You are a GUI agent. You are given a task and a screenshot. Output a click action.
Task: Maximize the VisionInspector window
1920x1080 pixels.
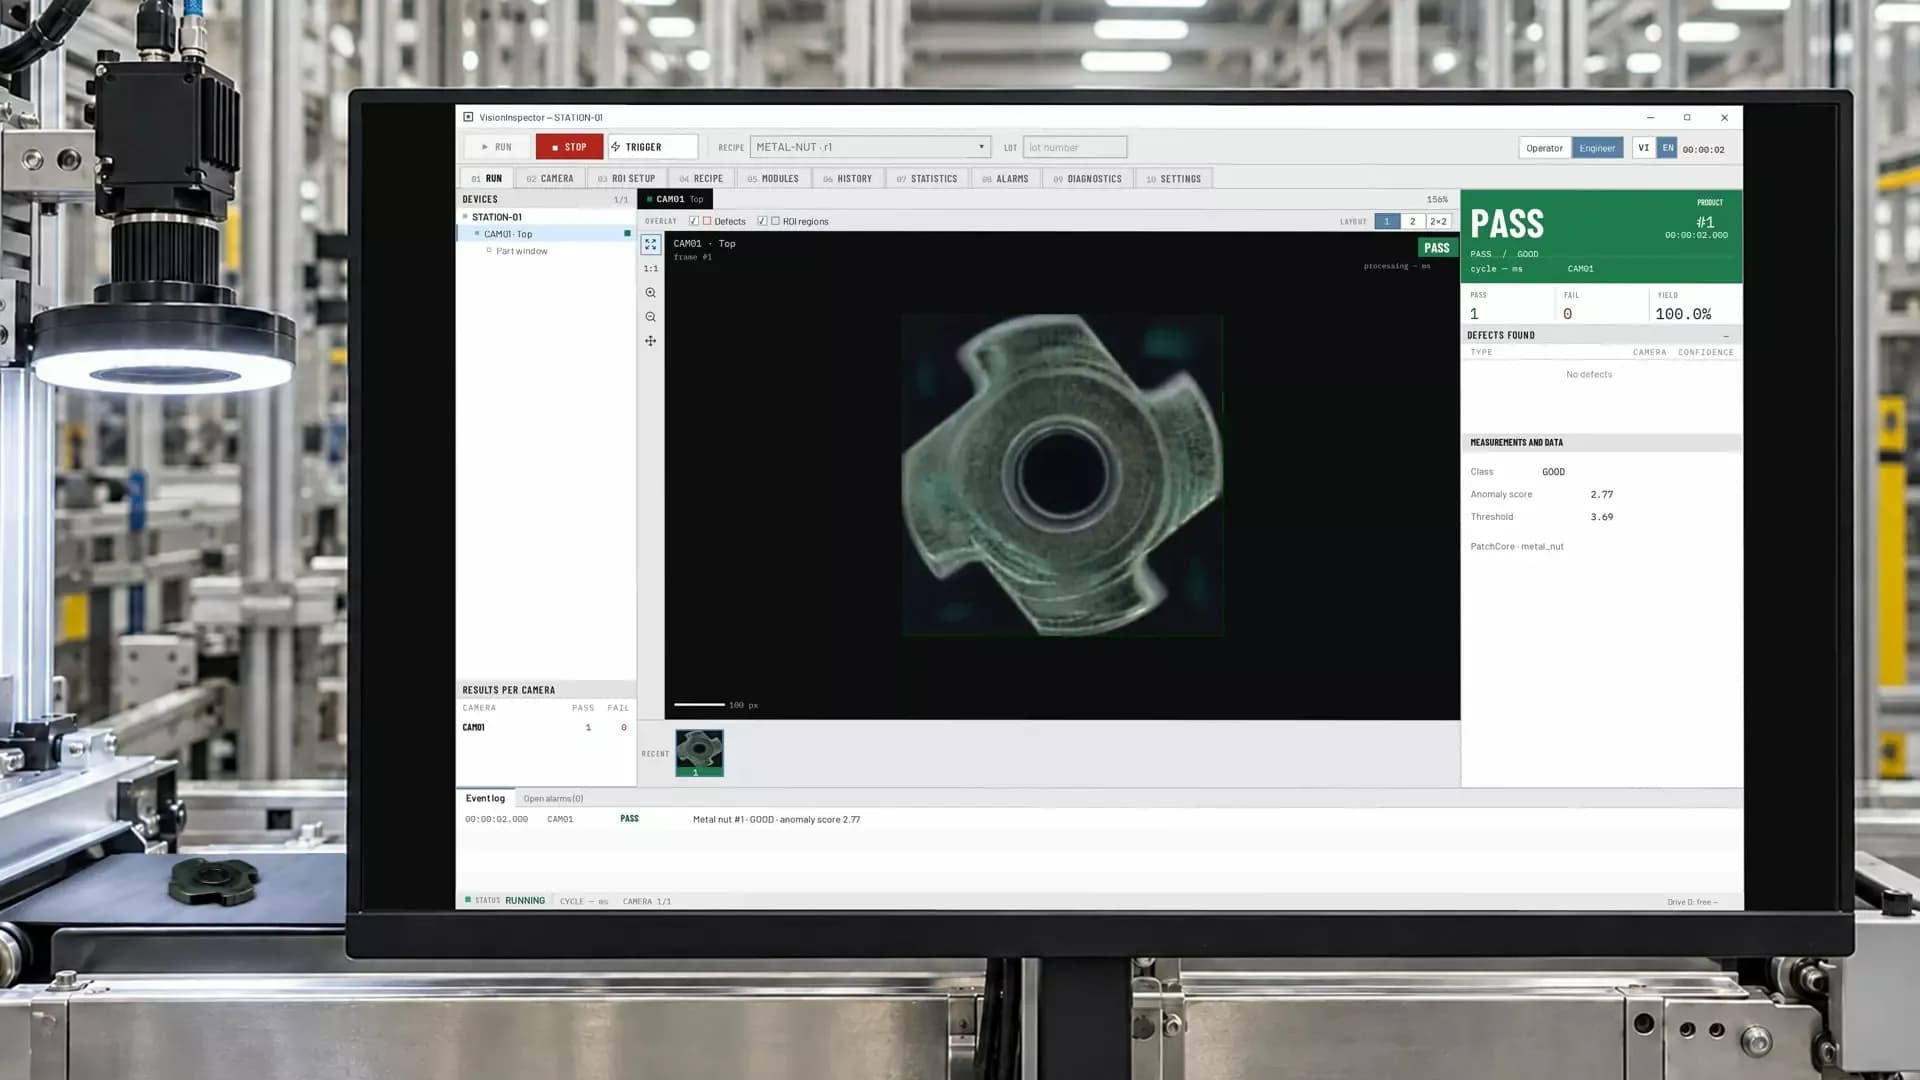point(1687,118)
